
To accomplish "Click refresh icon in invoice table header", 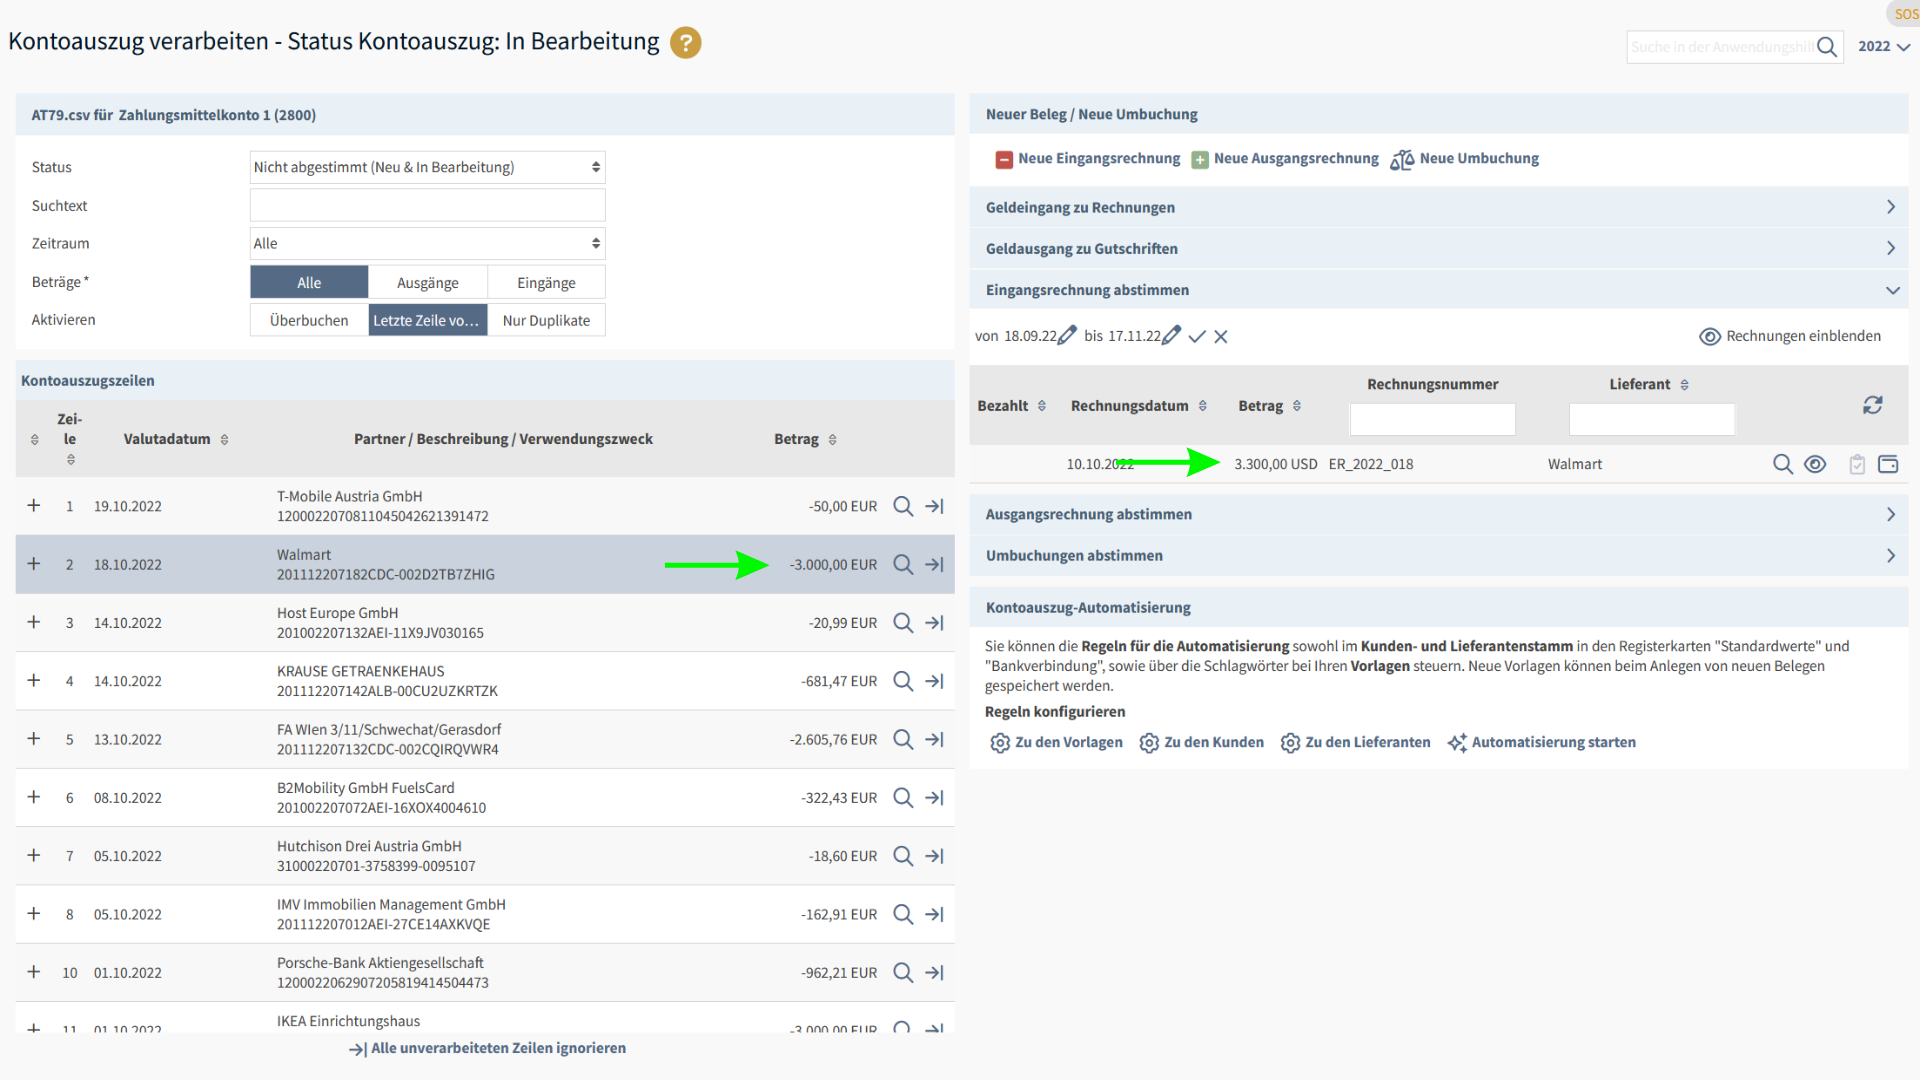I will coord(1872,405).
